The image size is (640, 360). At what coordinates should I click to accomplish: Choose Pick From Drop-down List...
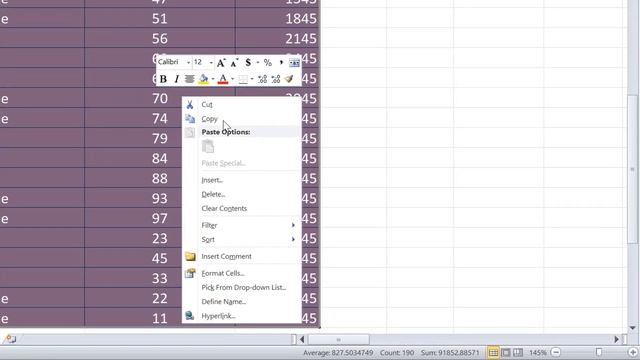click(x=241, y=288)
